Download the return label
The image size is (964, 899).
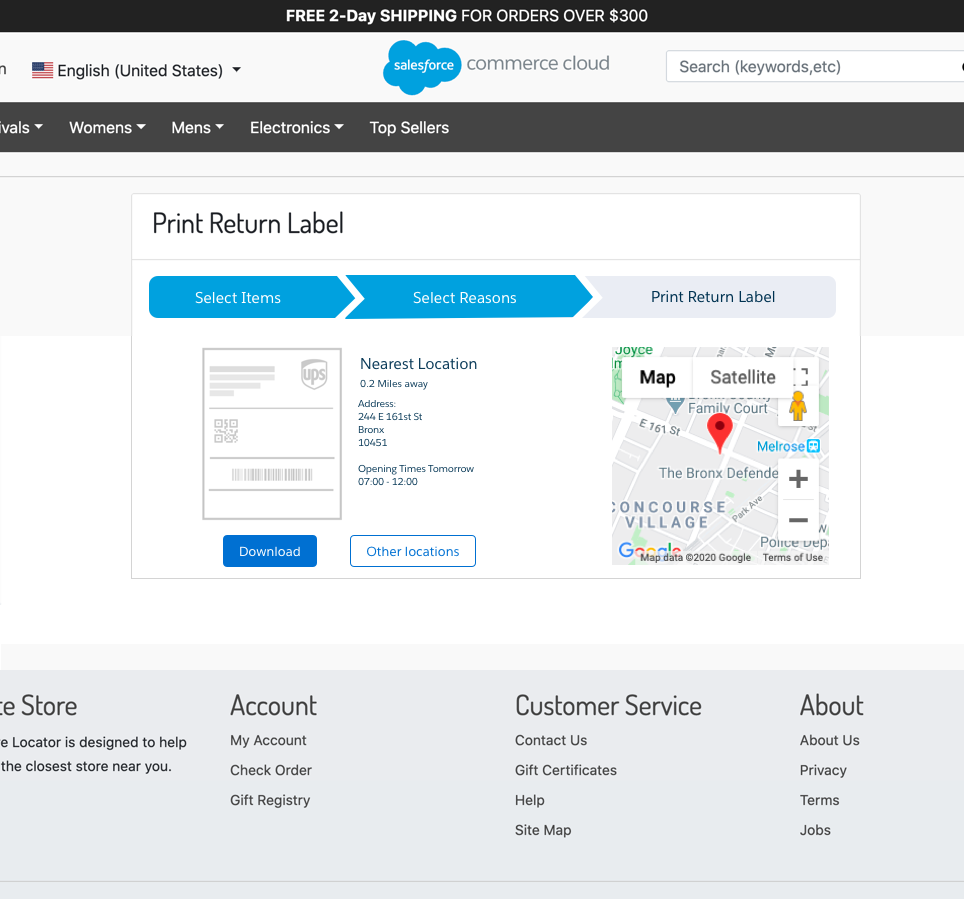pos(270,551)
